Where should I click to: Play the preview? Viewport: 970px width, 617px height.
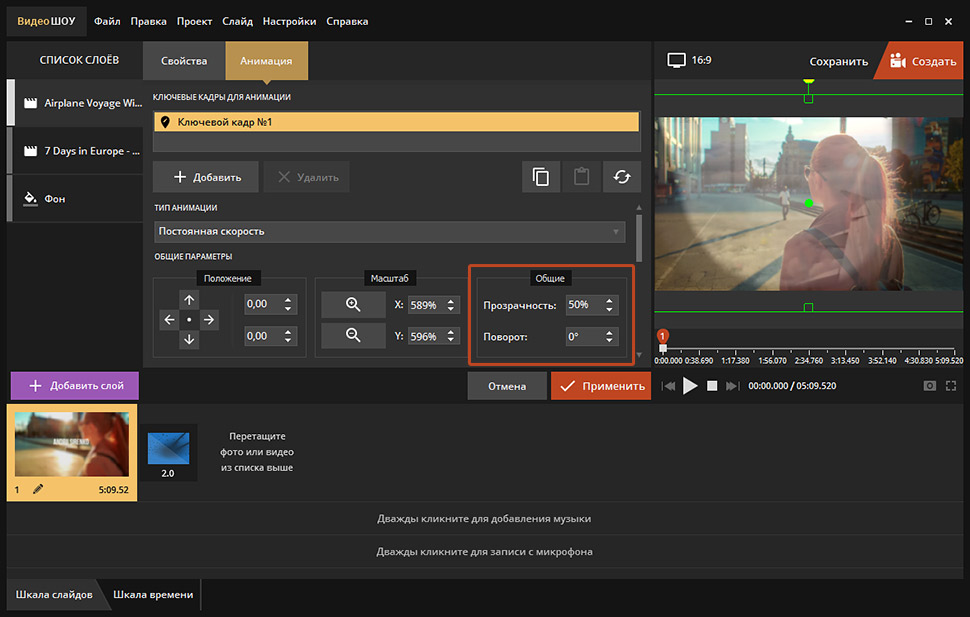coord(690,386)
